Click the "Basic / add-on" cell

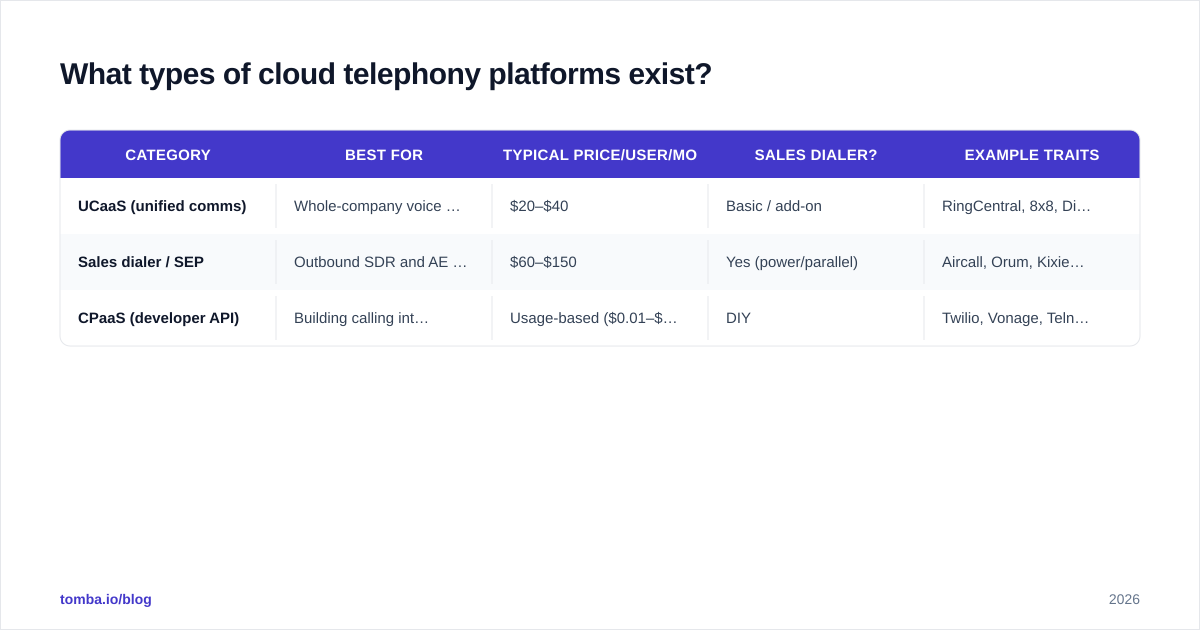[x=816, y=206]
